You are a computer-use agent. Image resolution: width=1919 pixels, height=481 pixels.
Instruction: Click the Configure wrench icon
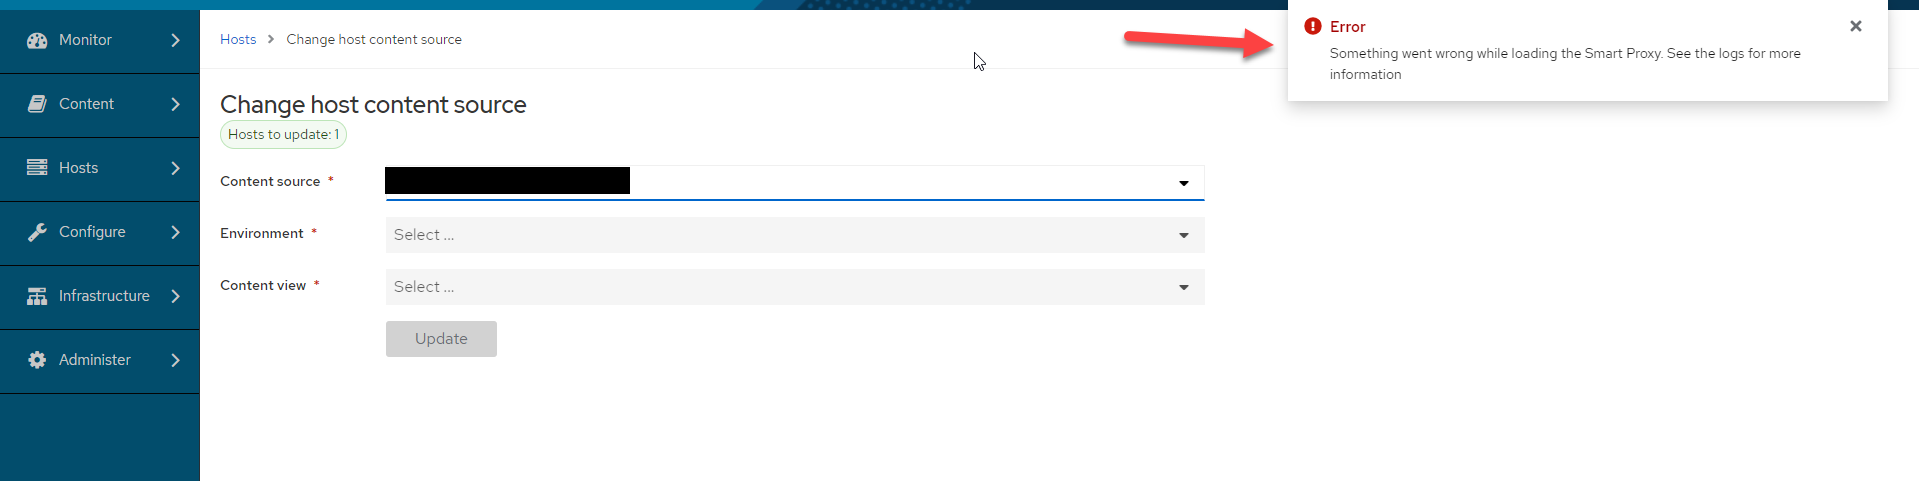click(x=37, y=232)
